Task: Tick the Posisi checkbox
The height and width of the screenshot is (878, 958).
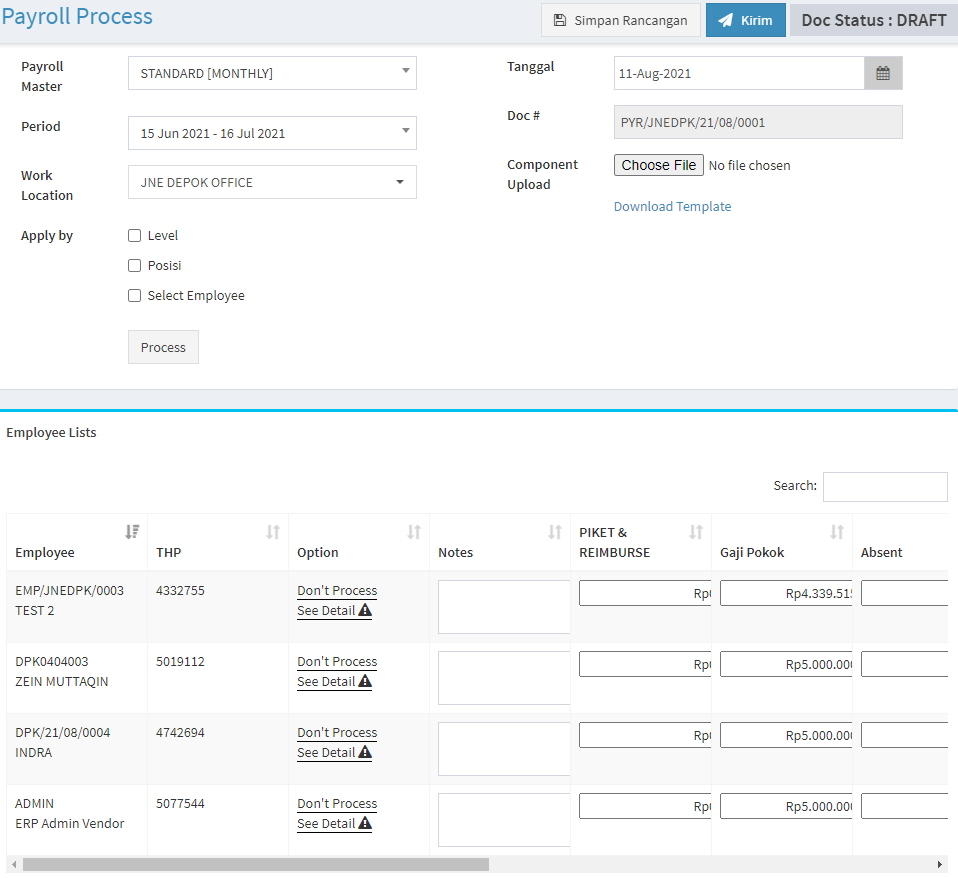Action: (x=134, y=266)
